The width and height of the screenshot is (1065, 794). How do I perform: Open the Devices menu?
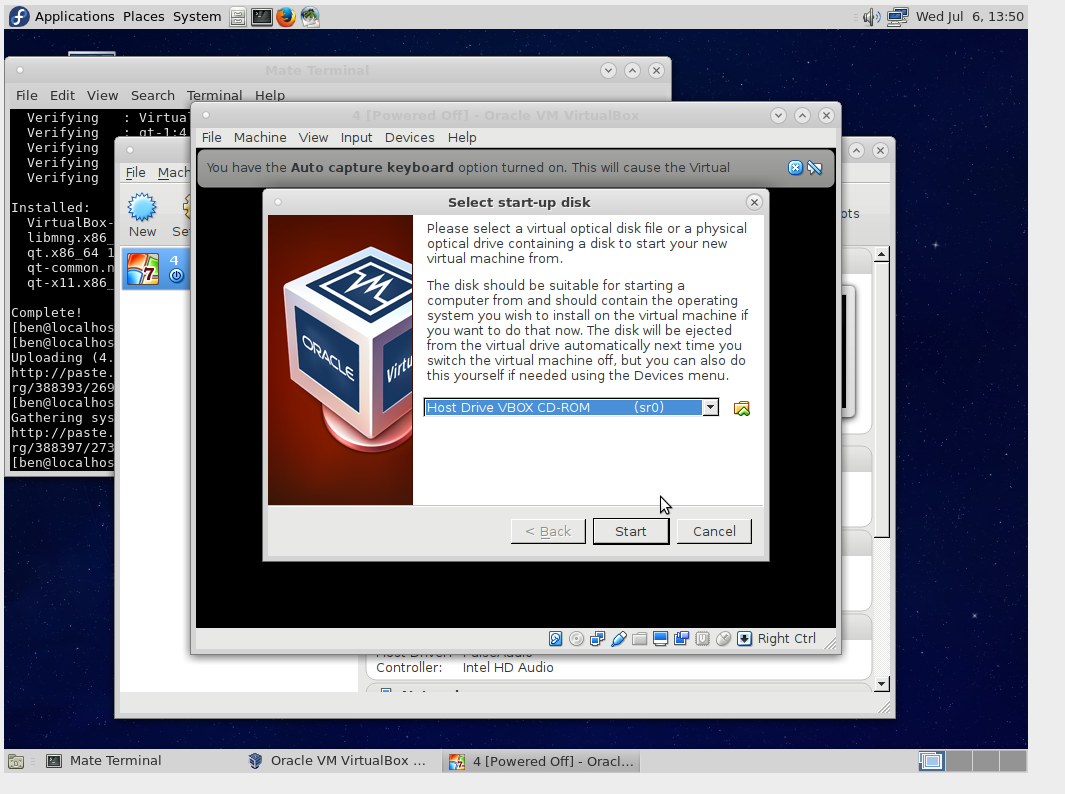tap(410, 137)
